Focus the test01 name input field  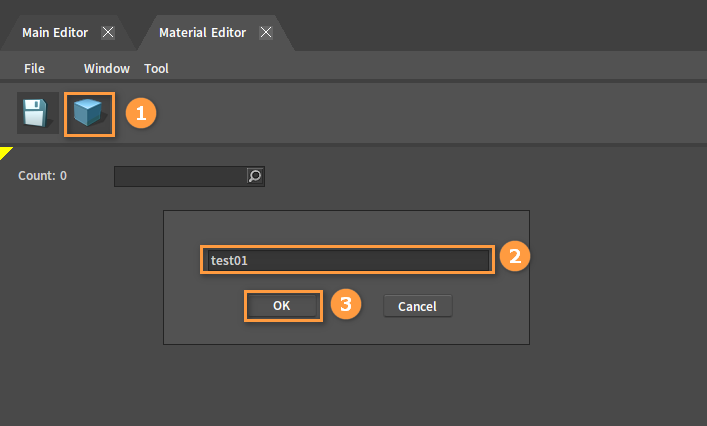pyautogui.click(x=348, y=260)
